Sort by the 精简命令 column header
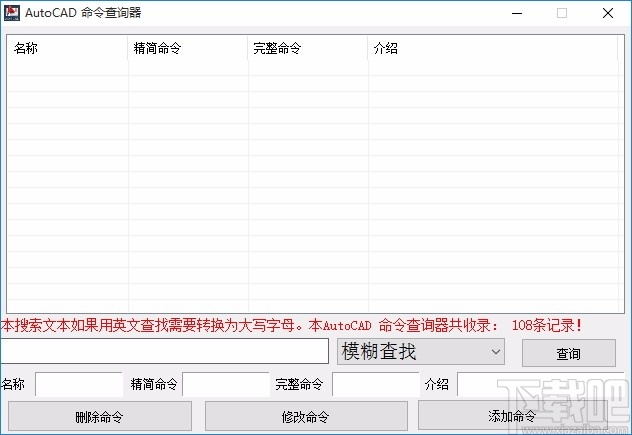The height and width of the screenshot is (435, 632). pos(187,48)
